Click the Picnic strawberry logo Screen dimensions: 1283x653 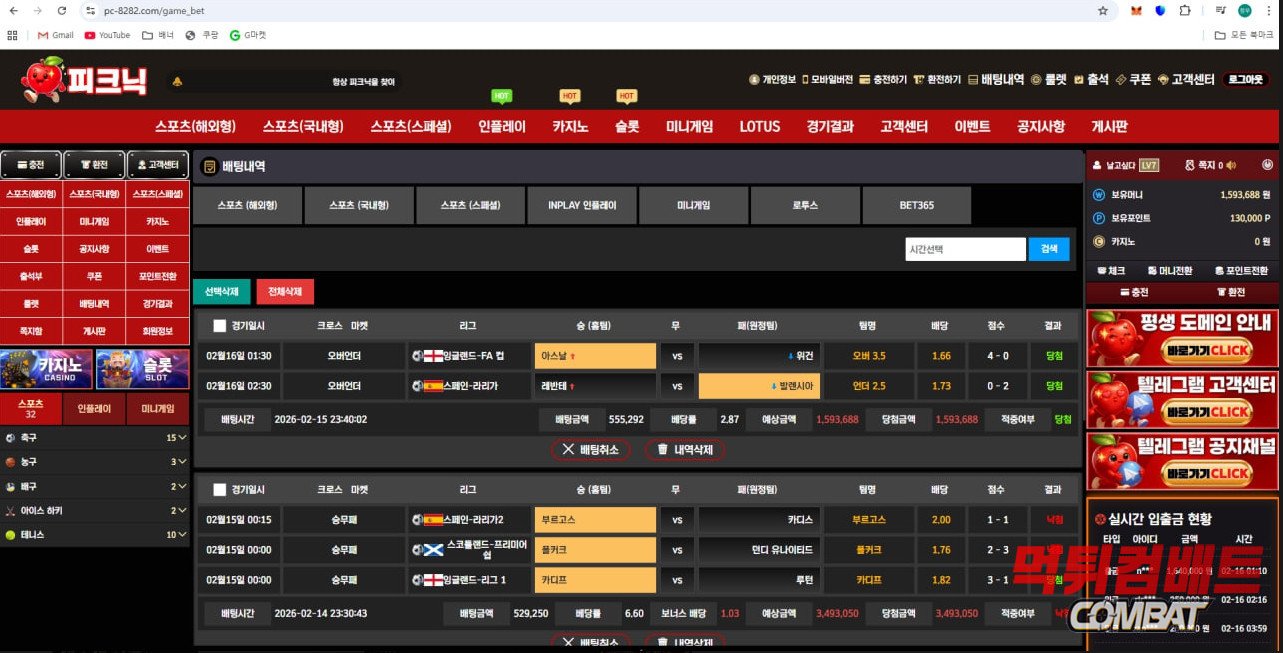tap(86, 80)
